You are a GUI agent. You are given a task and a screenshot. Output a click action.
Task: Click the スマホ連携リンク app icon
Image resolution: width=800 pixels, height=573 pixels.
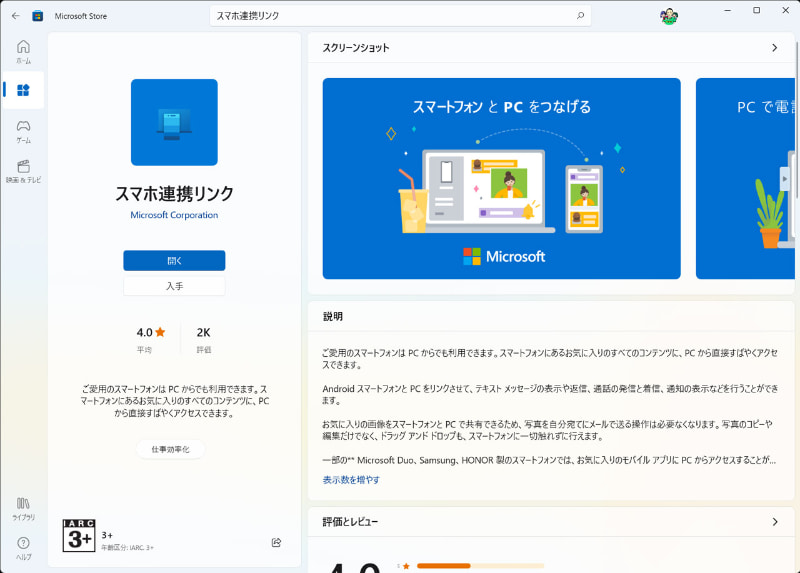(x=174, y=122)
